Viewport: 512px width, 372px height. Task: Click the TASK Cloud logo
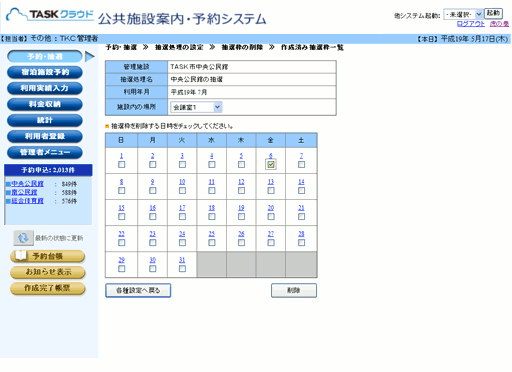[x=50, y=15]
